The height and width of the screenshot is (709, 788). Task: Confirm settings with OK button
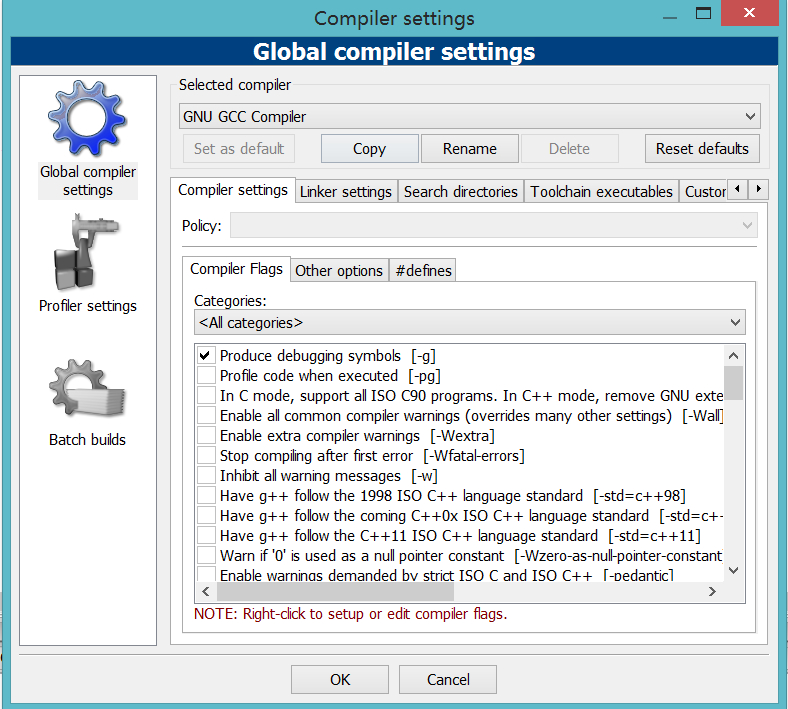(x=340, y=679)
